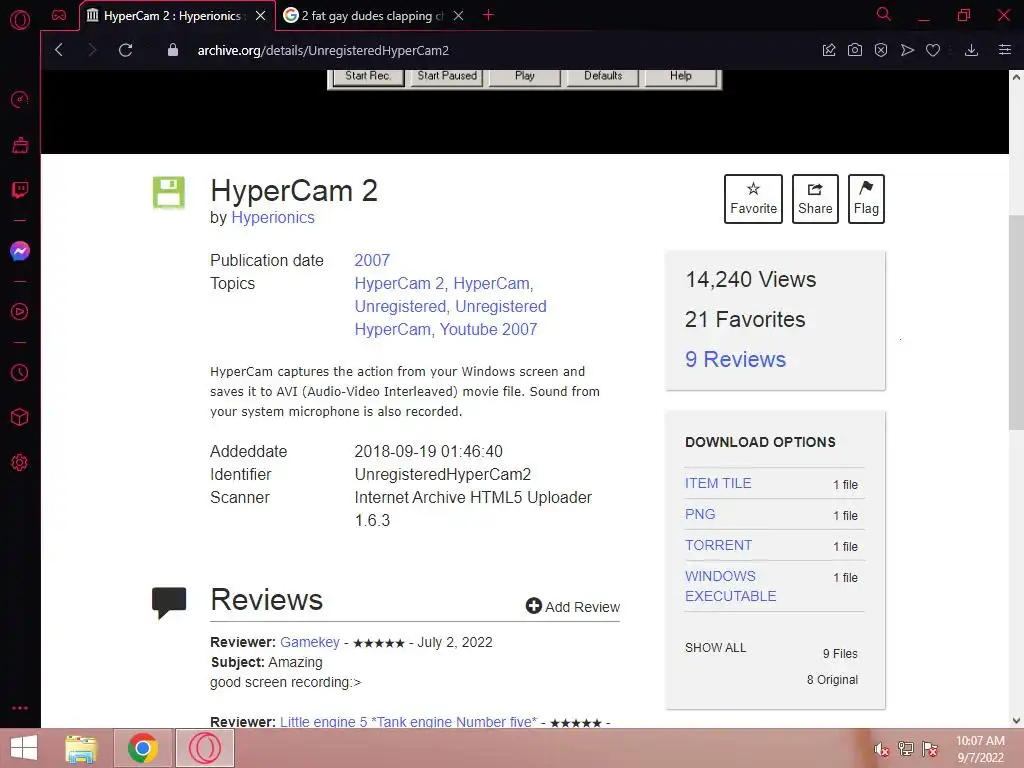1024x768 pixels.
Task: Click the address bar URL
Action: tap(323, 50)
